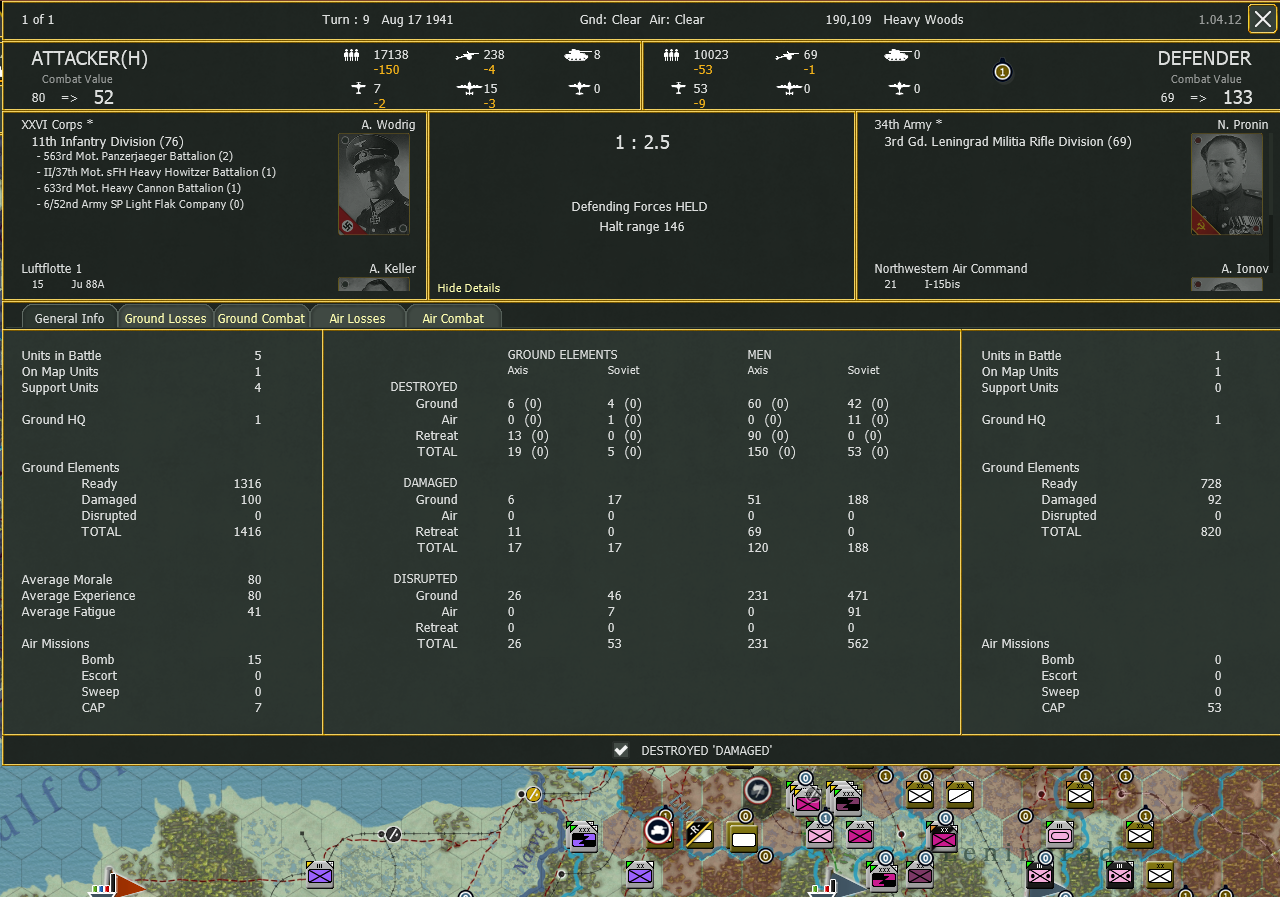This screenshot has width=1280, height=897.
Task: Select 3rd Gd. Leningrad Militia Rifle Division
Action: point(1008,142)
